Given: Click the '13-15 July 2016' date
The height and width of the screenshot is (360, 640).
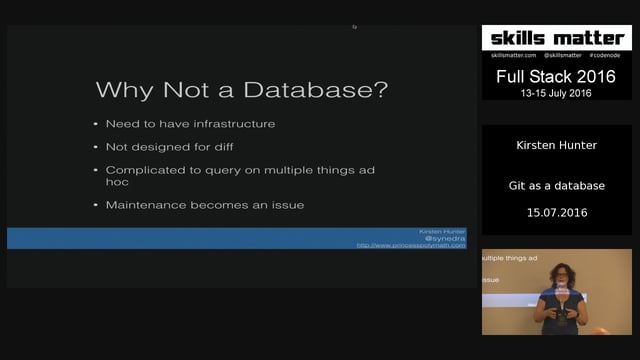Looking at the screenshot, I should pyautogui.click(x=556, y=93).
